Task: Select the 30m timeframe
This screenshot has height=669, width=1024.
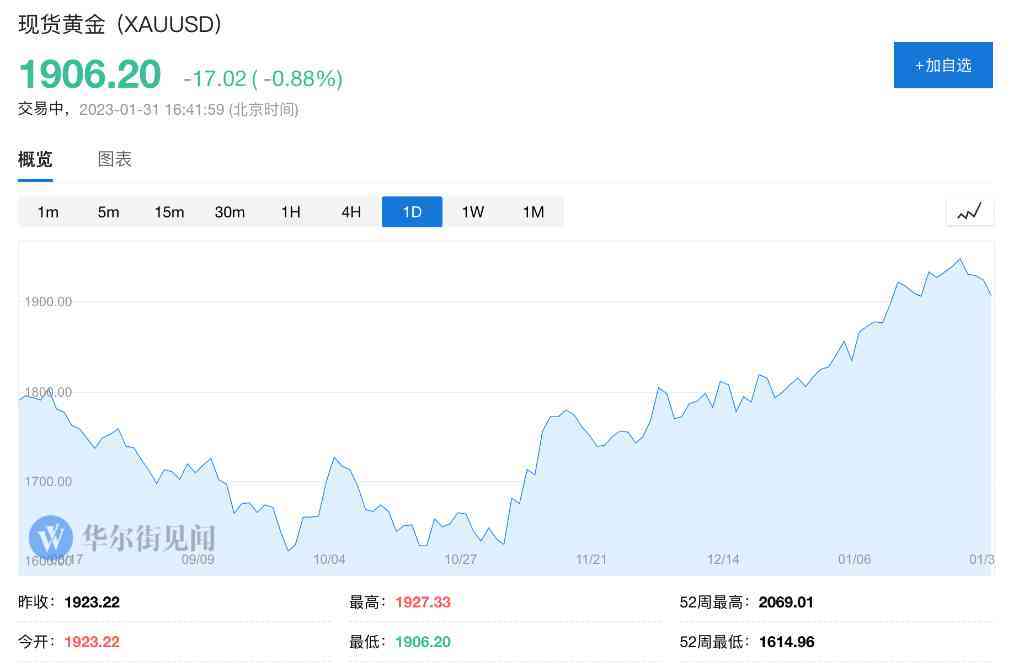Action: click(229, 212)
